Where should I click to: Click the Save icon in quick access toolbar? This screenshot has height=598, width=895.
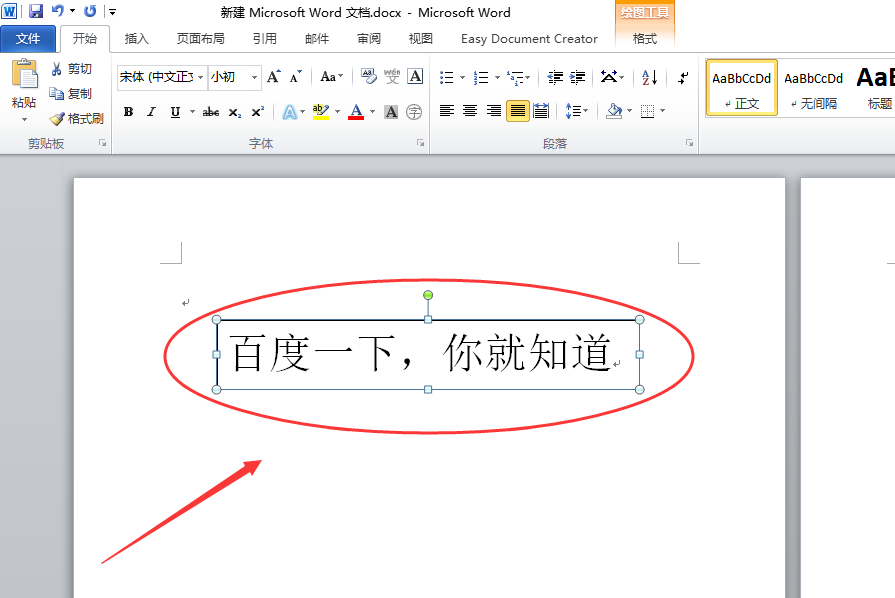point(36,11)
